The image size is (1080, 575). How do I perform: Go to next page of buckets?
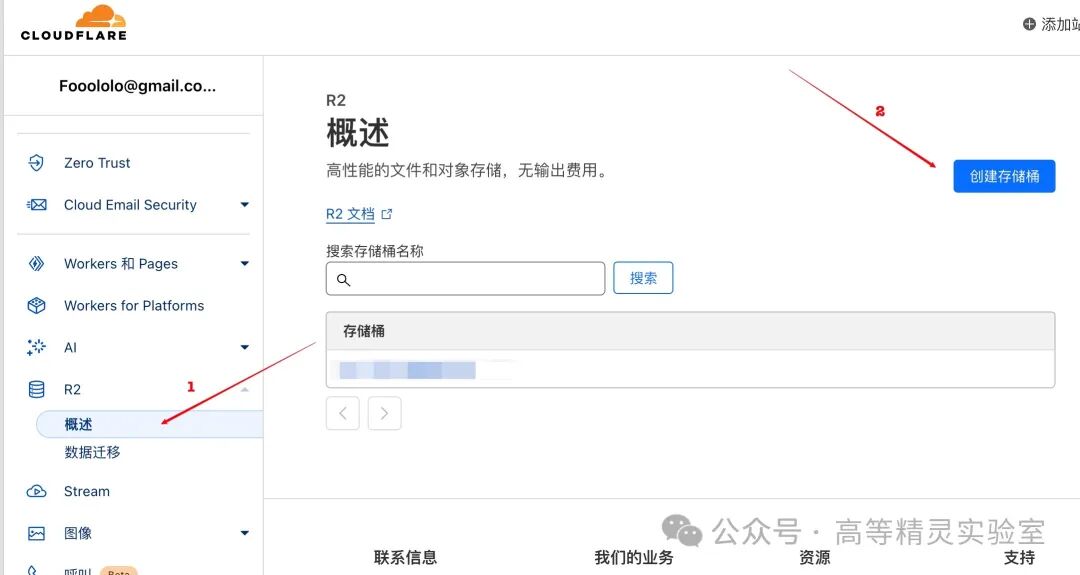384,413
